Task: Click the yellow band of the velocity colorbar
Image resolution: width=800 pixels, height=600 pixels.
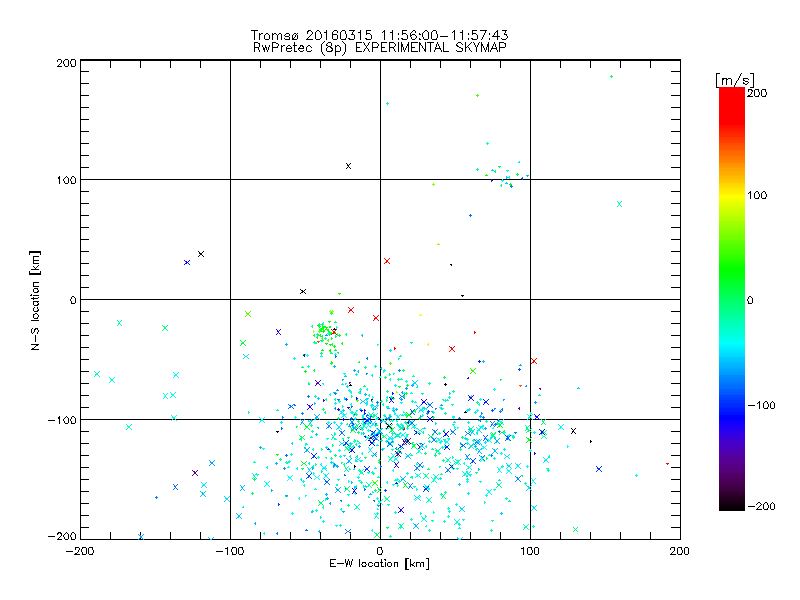Action: coord(732,196)
